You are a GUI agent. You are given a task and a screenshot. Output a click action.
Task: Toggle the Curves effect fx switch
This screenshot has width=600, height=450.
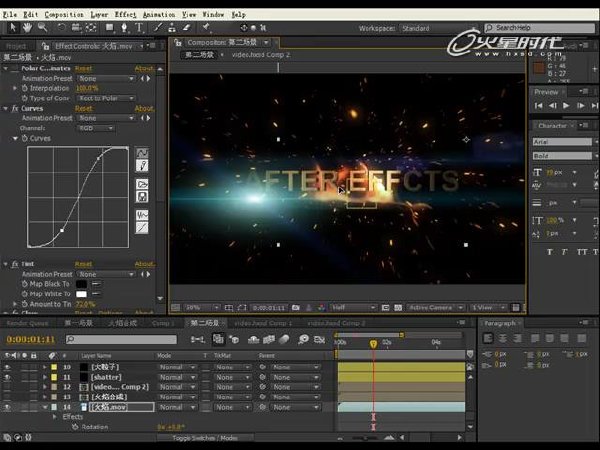15,109
